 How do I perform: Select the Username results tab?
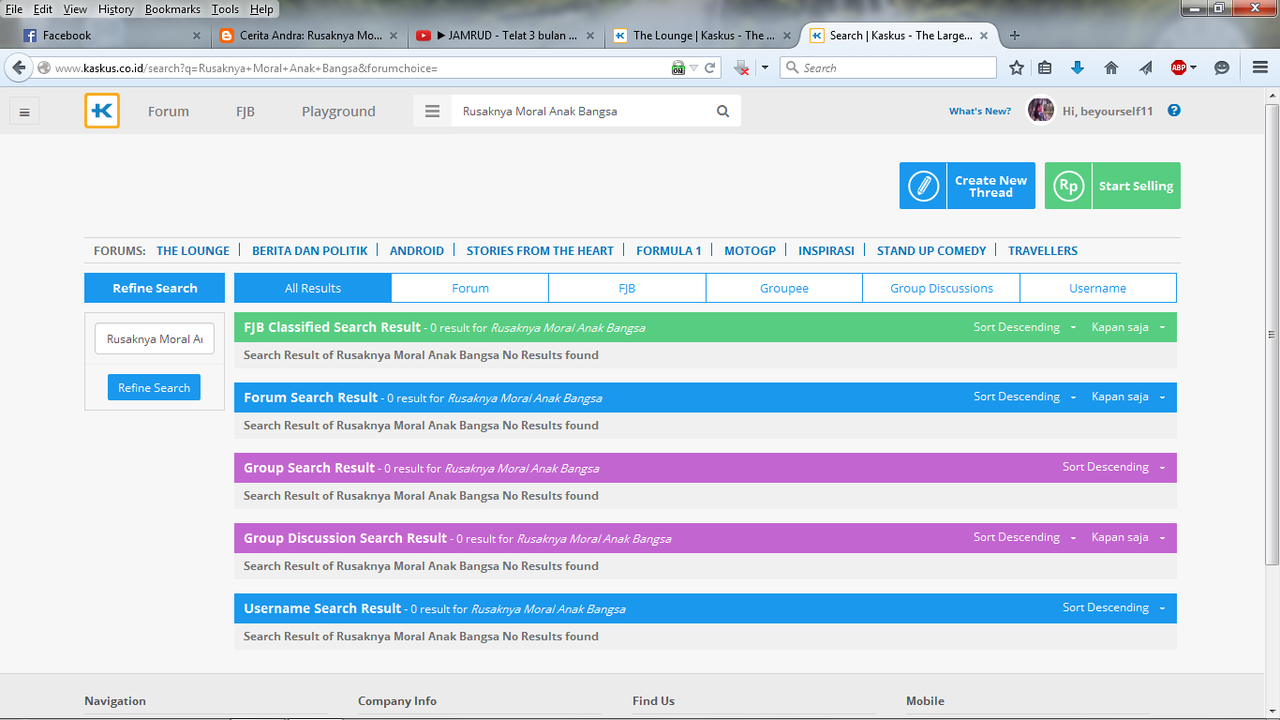point(1098,288)
